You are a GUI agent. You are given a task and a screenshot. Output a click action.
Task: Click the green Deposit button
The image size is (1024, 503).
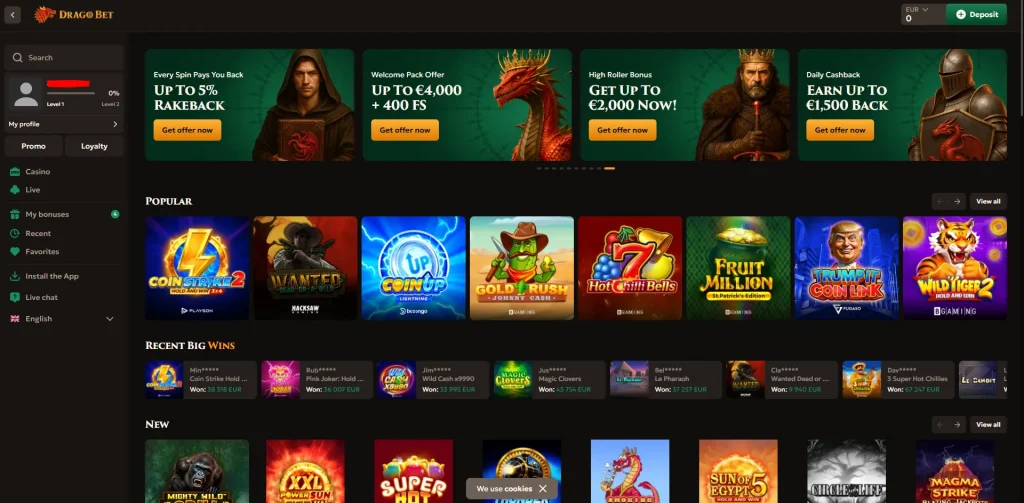(977, 14)
